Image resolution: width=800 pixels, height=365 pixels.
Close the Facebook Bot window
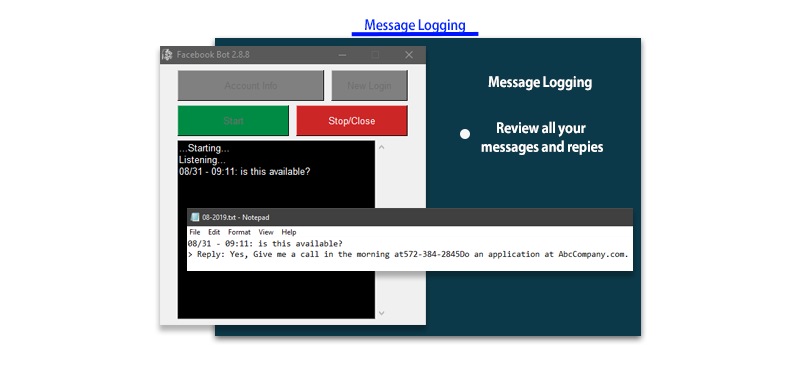tap(409, 55)
